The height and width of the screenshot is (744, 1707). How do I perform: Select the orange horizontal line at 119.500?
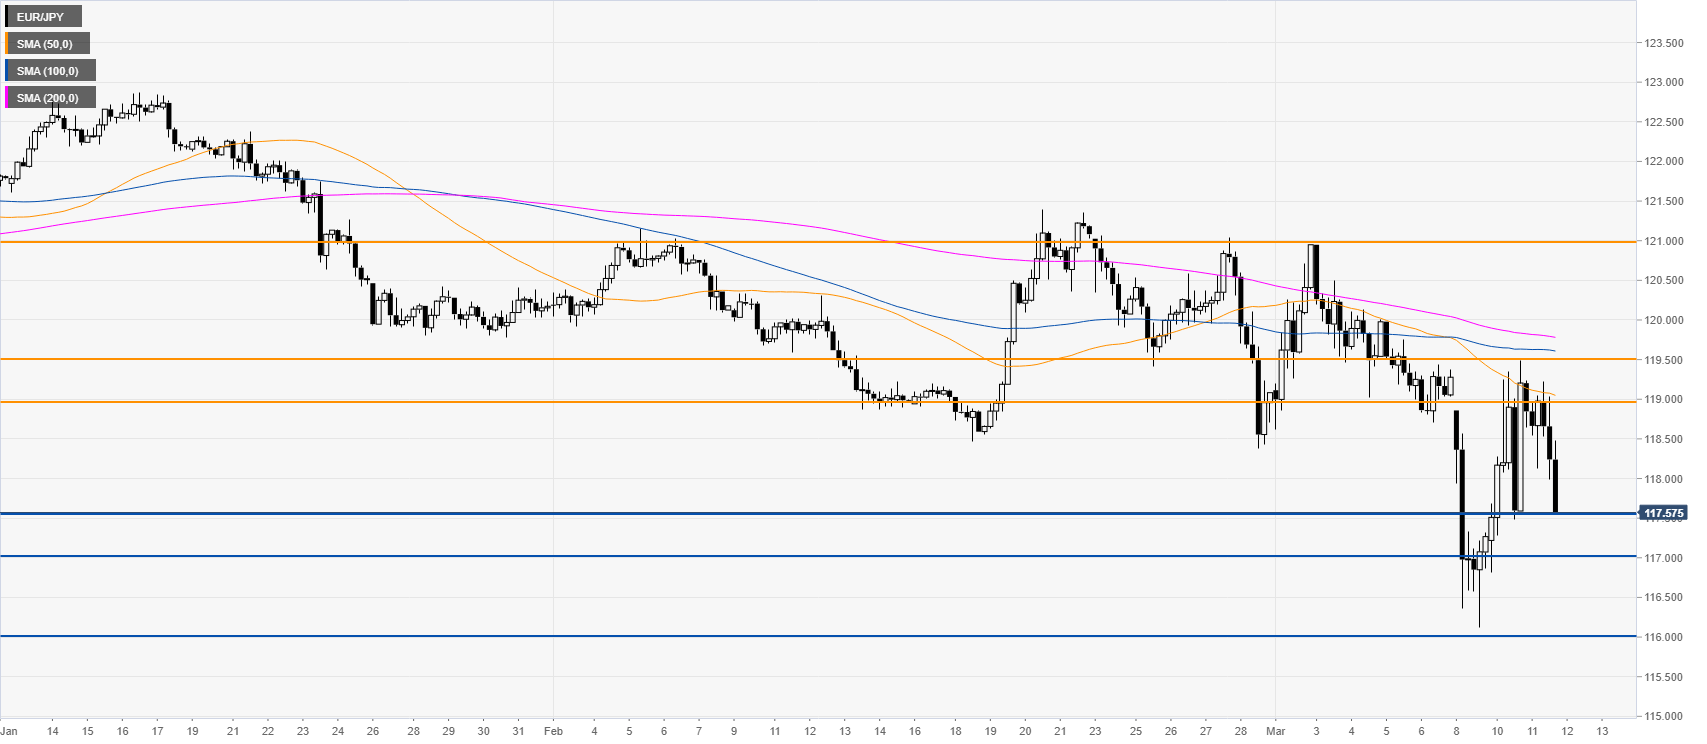pos(818,359)
